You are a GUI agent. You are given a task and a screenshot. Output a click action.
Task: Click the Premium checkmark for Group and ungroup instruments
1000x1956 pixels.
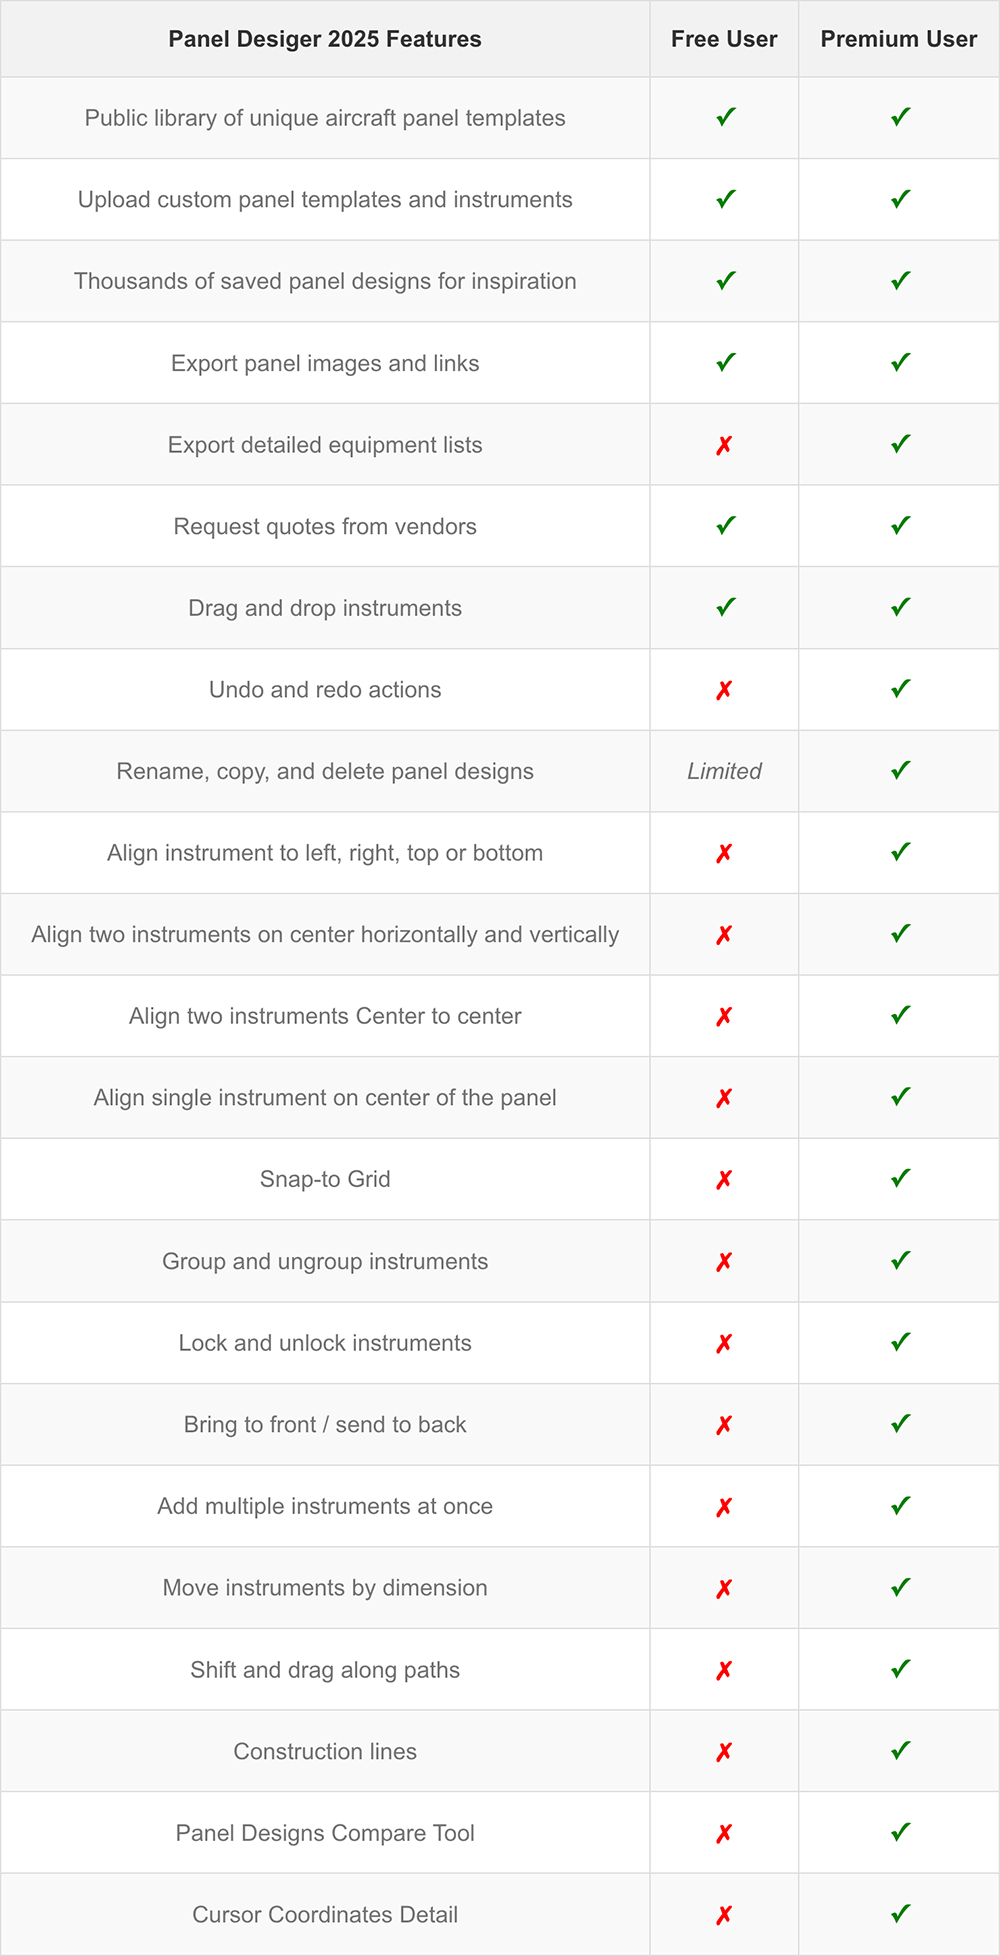coord(900,1261)
